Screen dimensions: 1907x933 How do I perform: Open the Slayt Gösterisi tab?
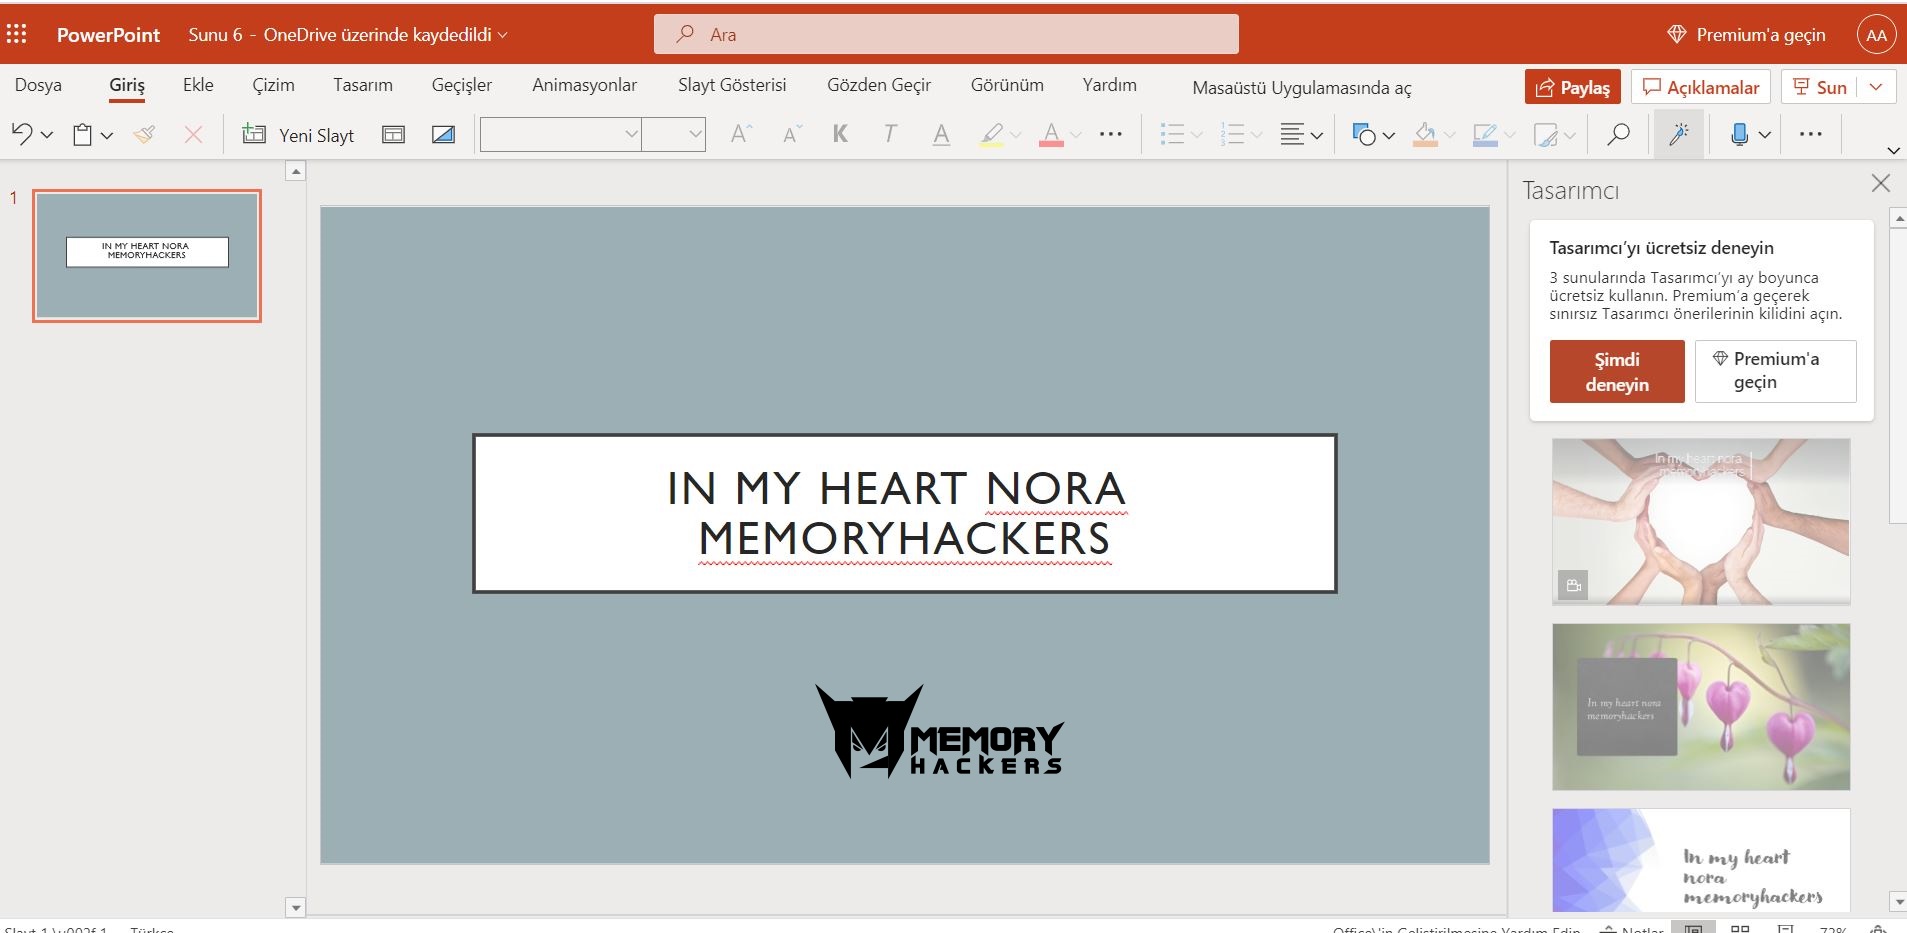(x=732, y=85)
